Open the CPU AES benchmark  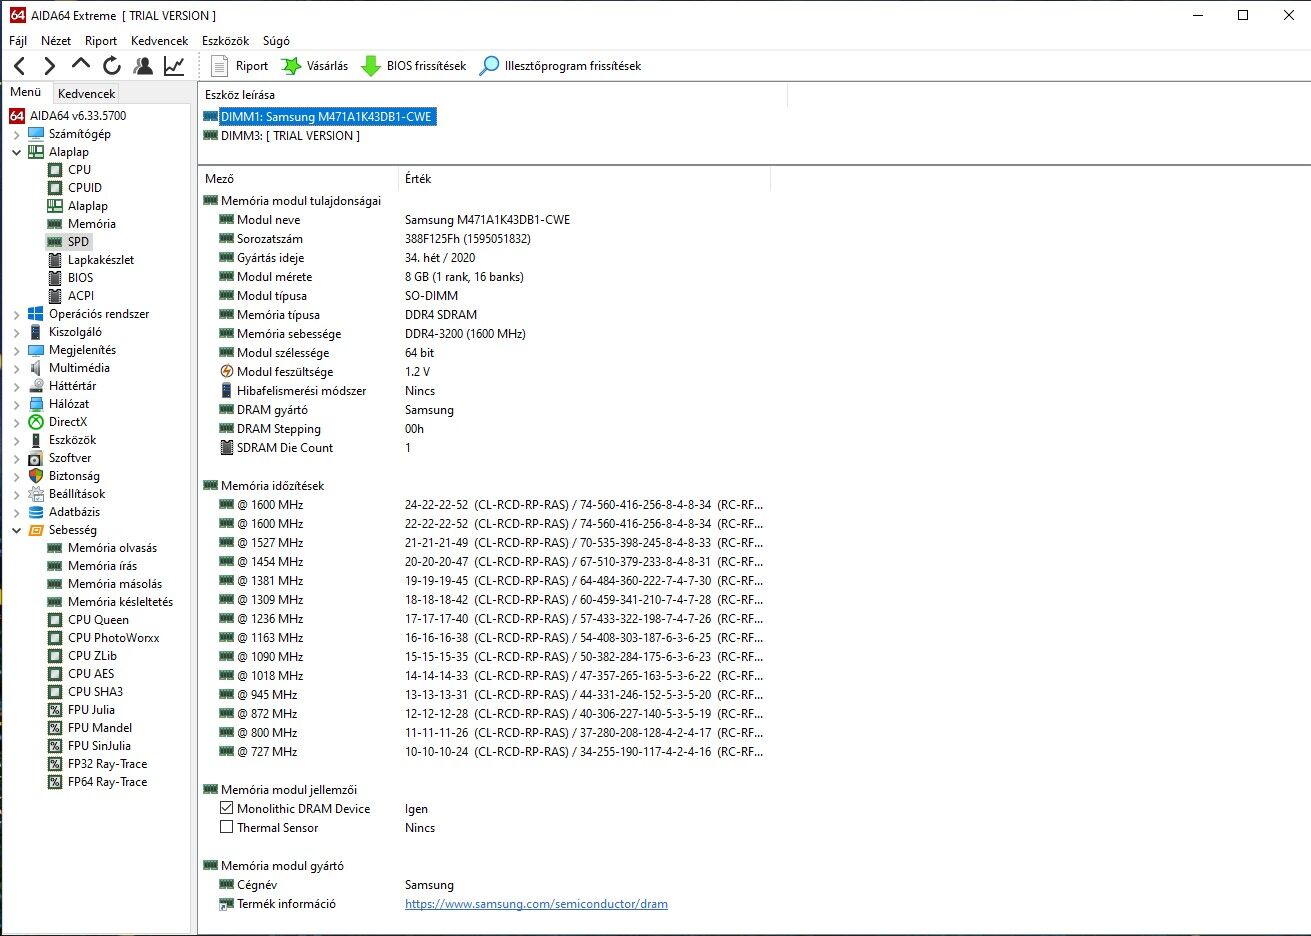click(x=91, y=674)
